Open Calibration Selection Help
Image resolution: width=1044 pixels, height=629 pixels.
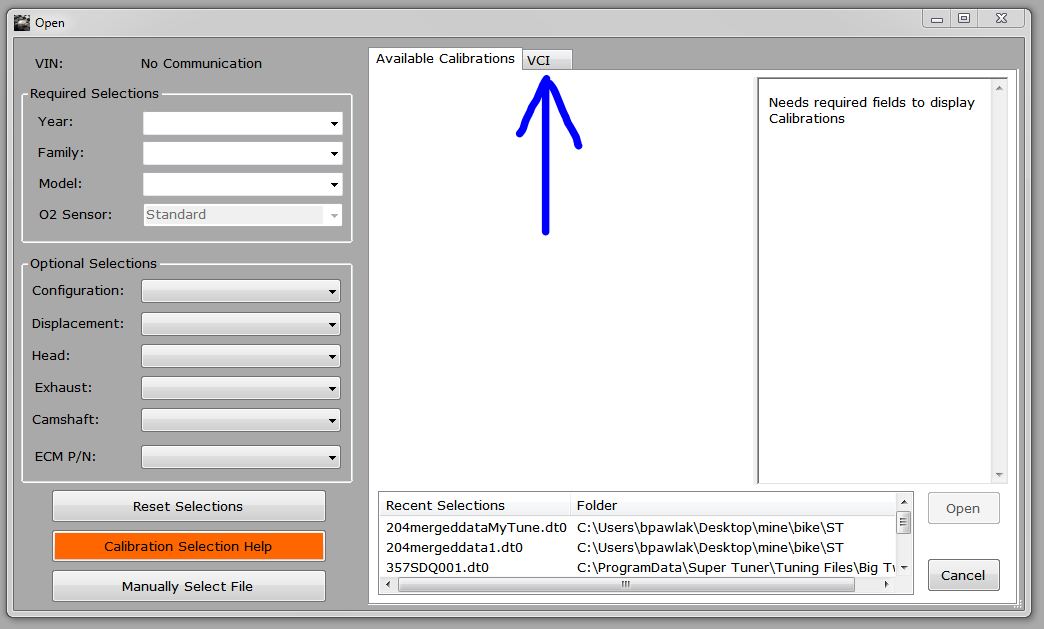tap(188, 546)
